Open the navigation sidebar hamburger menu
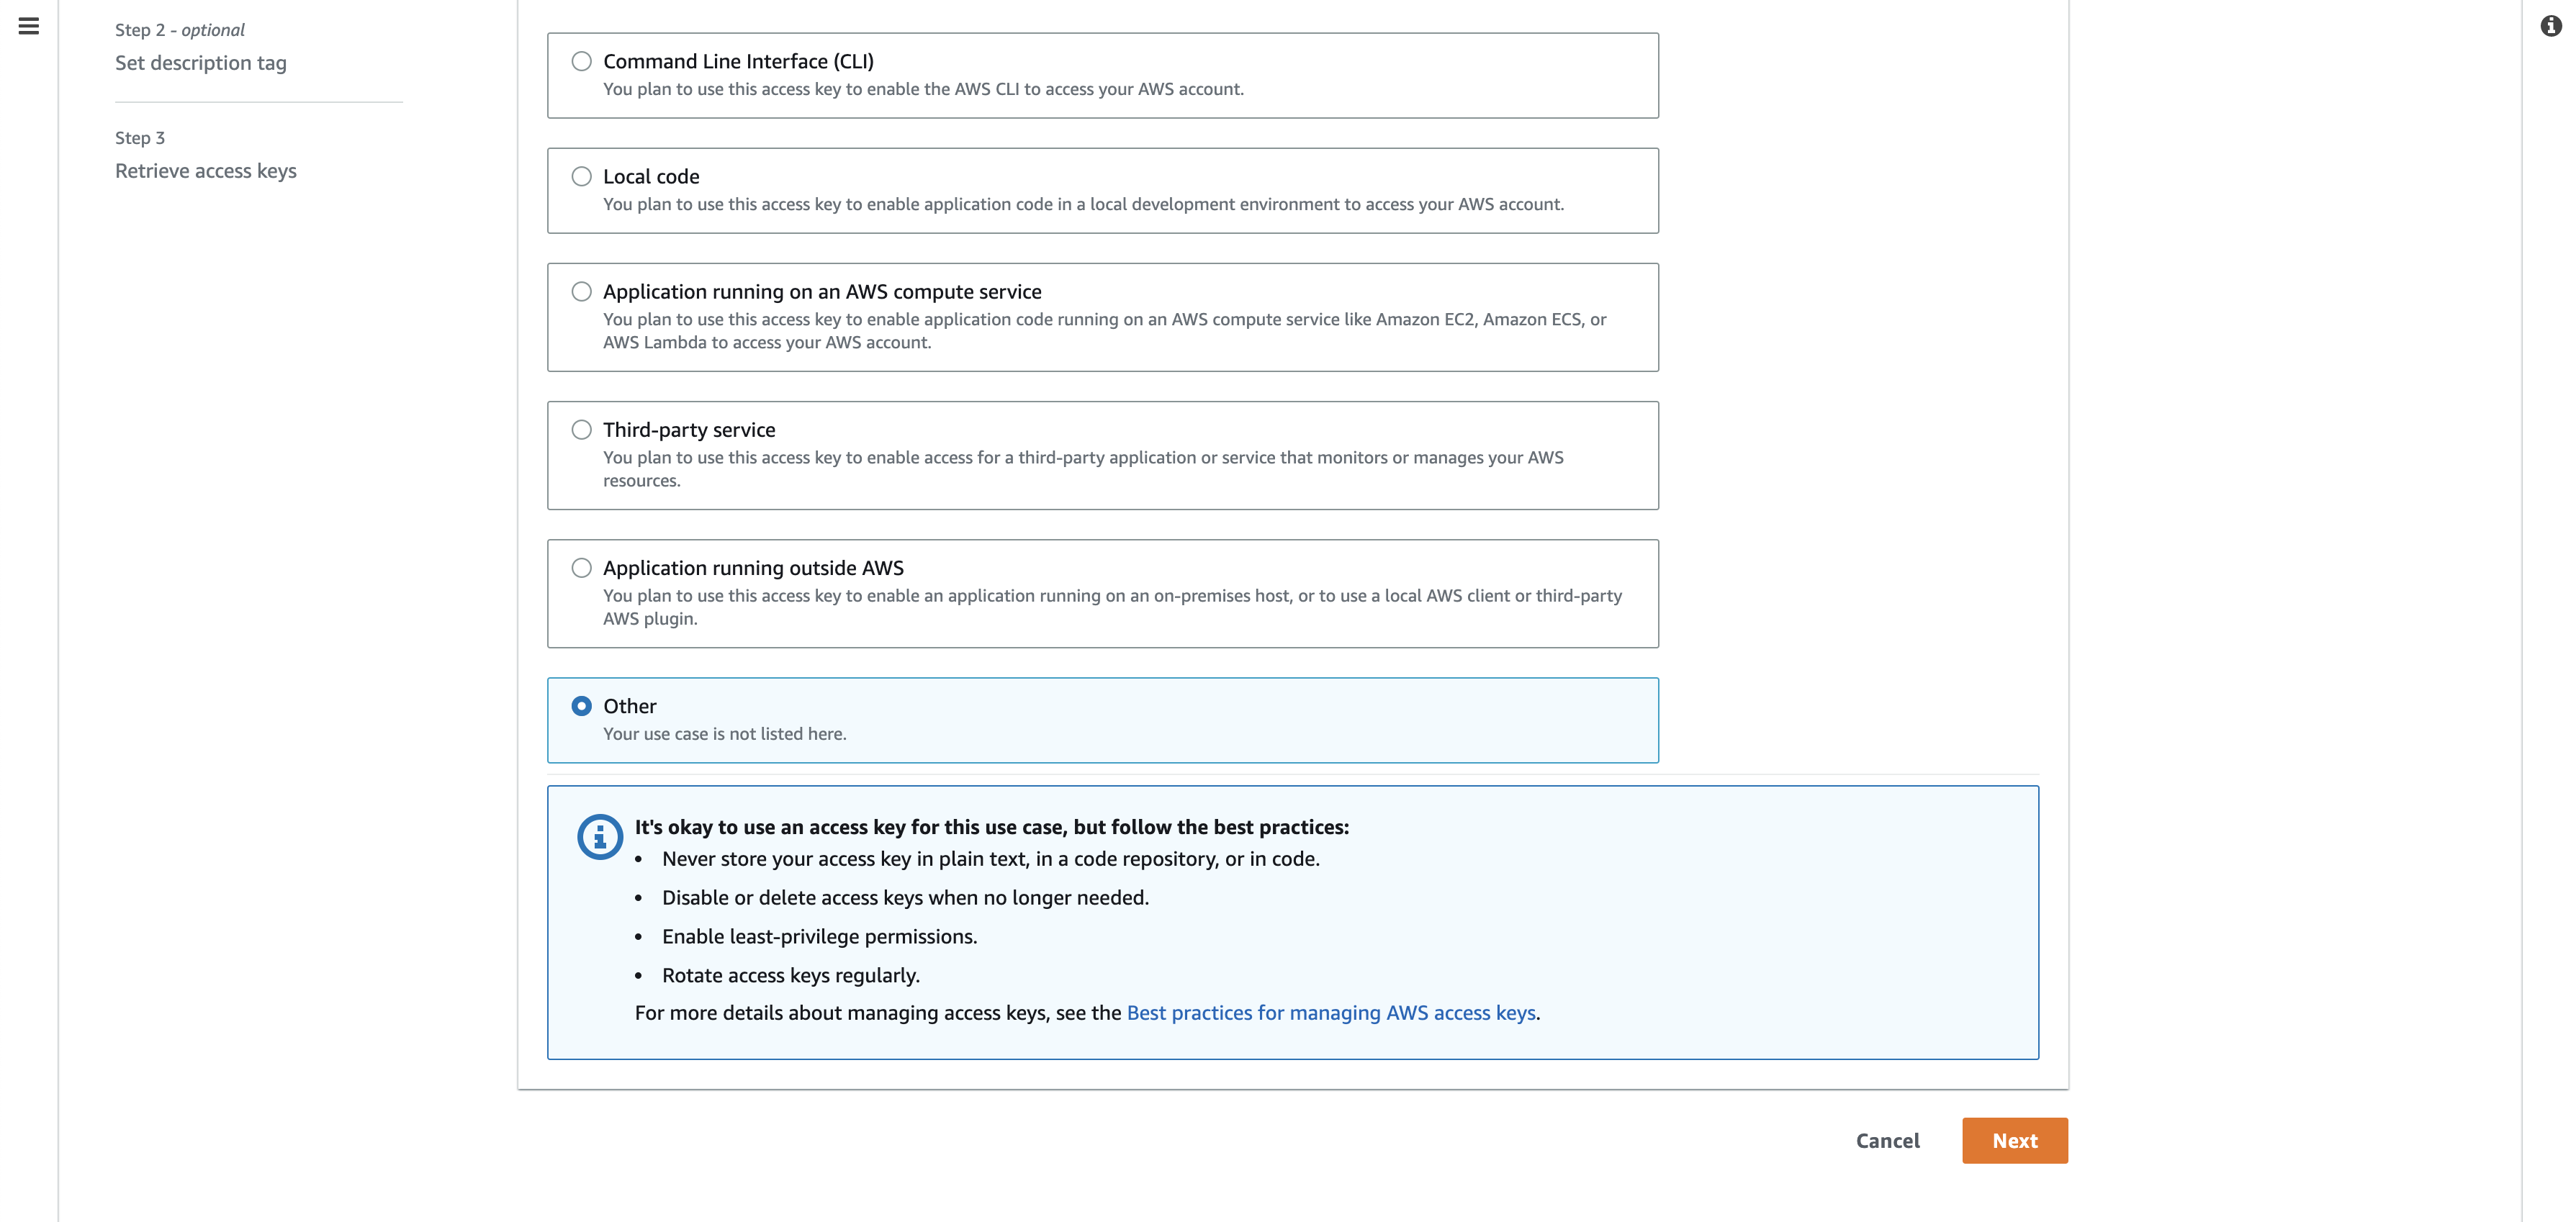This screenshot has width=2576, height=1222. (x=27, y=27)
